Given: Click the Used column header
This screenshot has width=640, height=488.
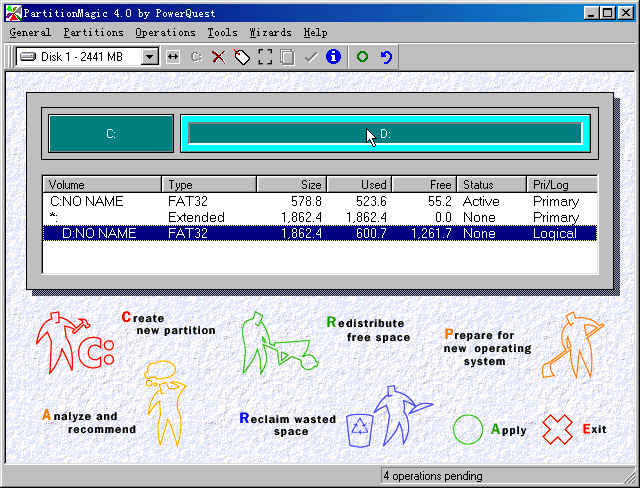Looking at the screenshot, I should (x=359, y=185).
